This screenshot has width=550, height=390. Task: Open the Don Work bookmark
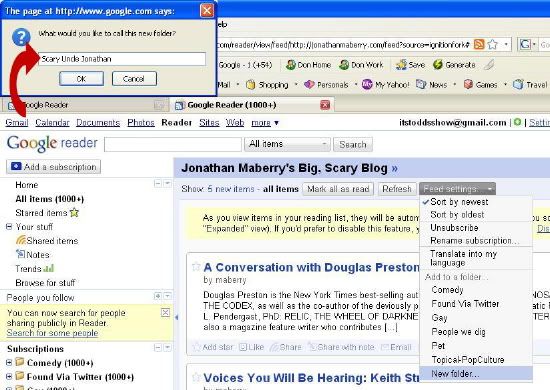pyautogui.click(x=361, y=65)
